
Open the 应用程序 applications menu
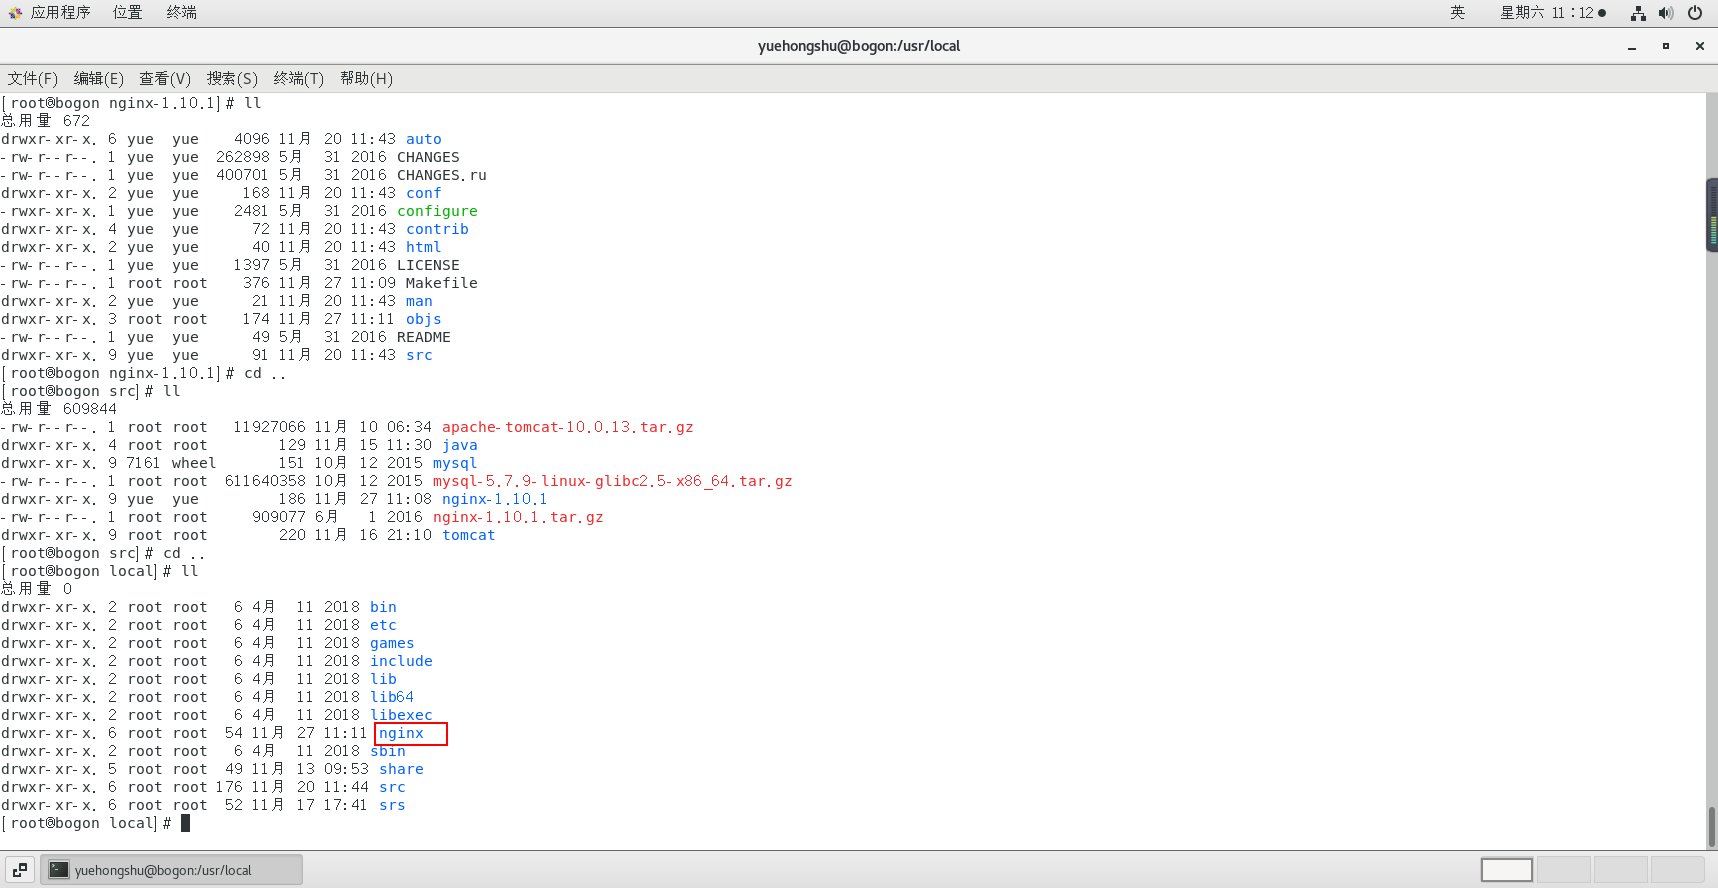point(60,13)
